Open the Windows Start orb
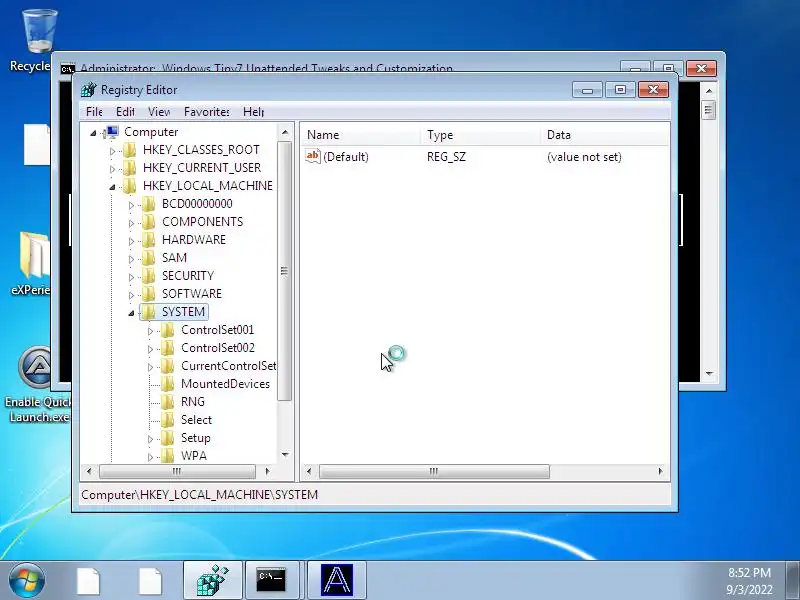This screenshot has width=800, height=600. (26, 580)
